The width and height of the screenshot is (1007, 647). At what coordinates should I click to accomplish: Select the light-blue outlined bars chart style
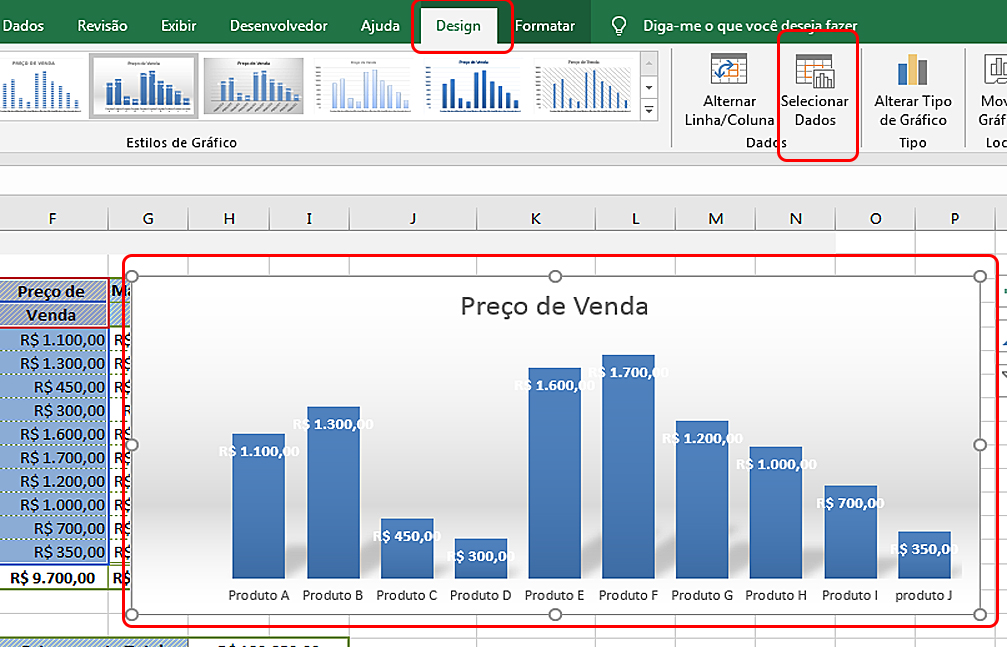tap(362, 85)
